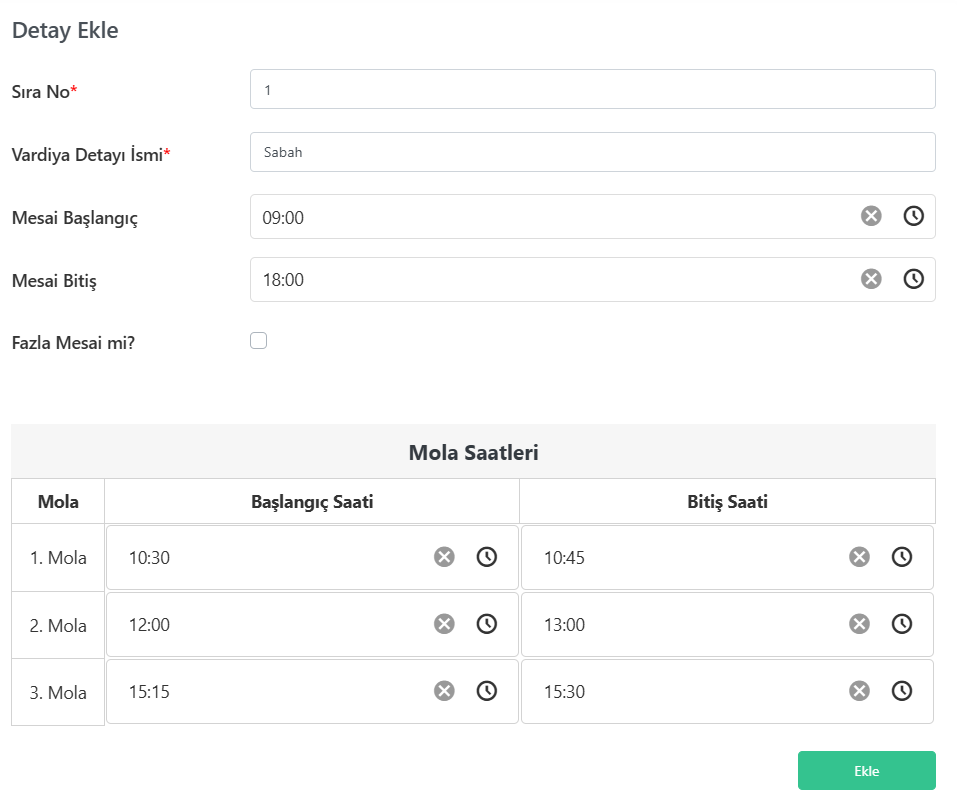Clear the Mesai Bitiş time value
The width and height of the screenshot is (957, 810).
point(871,279)
